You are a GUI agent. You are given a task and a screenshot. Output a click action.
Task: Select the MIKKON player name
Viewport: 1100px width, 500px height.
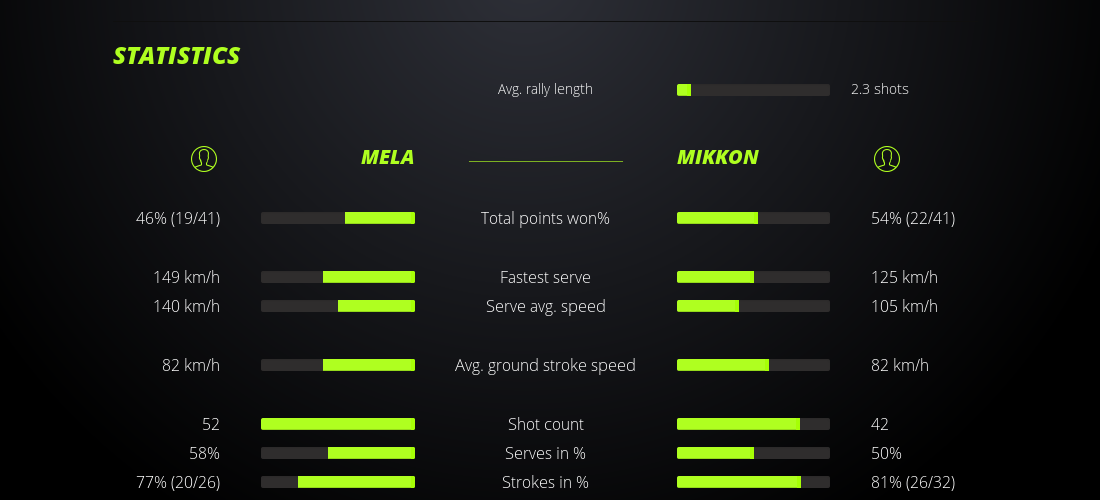pos(717,157)
